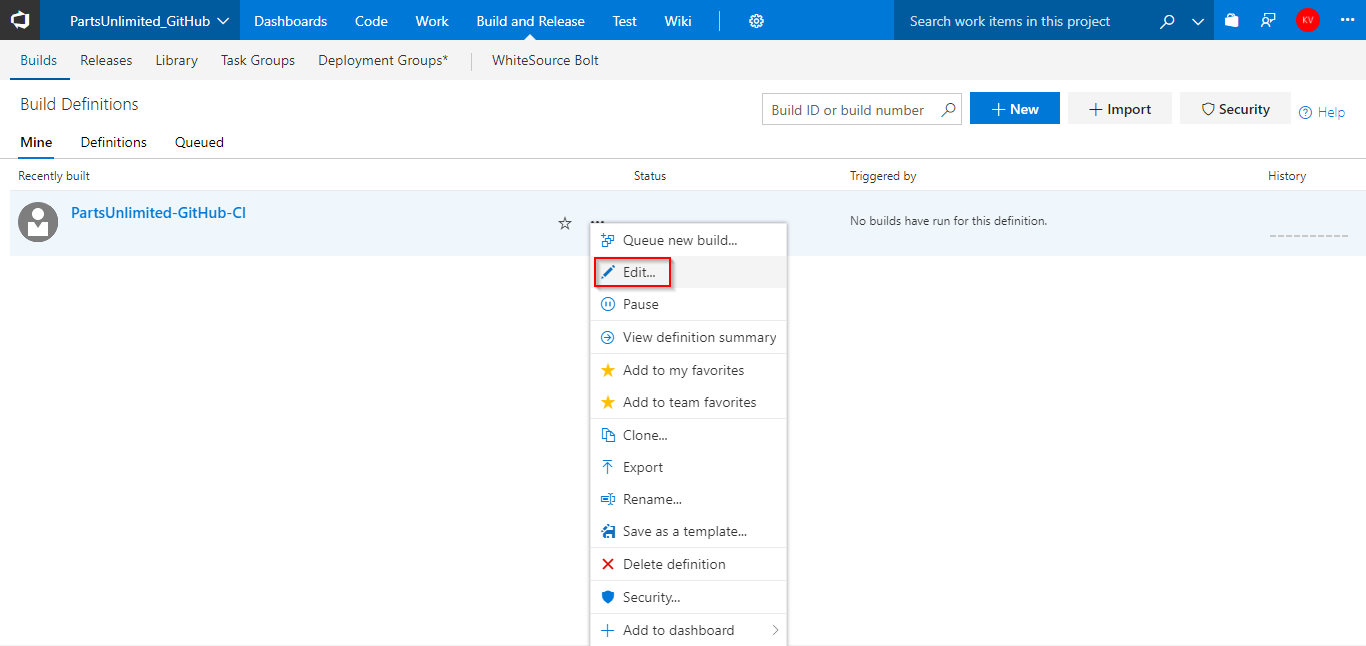Open WhiteSource Bolt tab

tap(545, 60)
